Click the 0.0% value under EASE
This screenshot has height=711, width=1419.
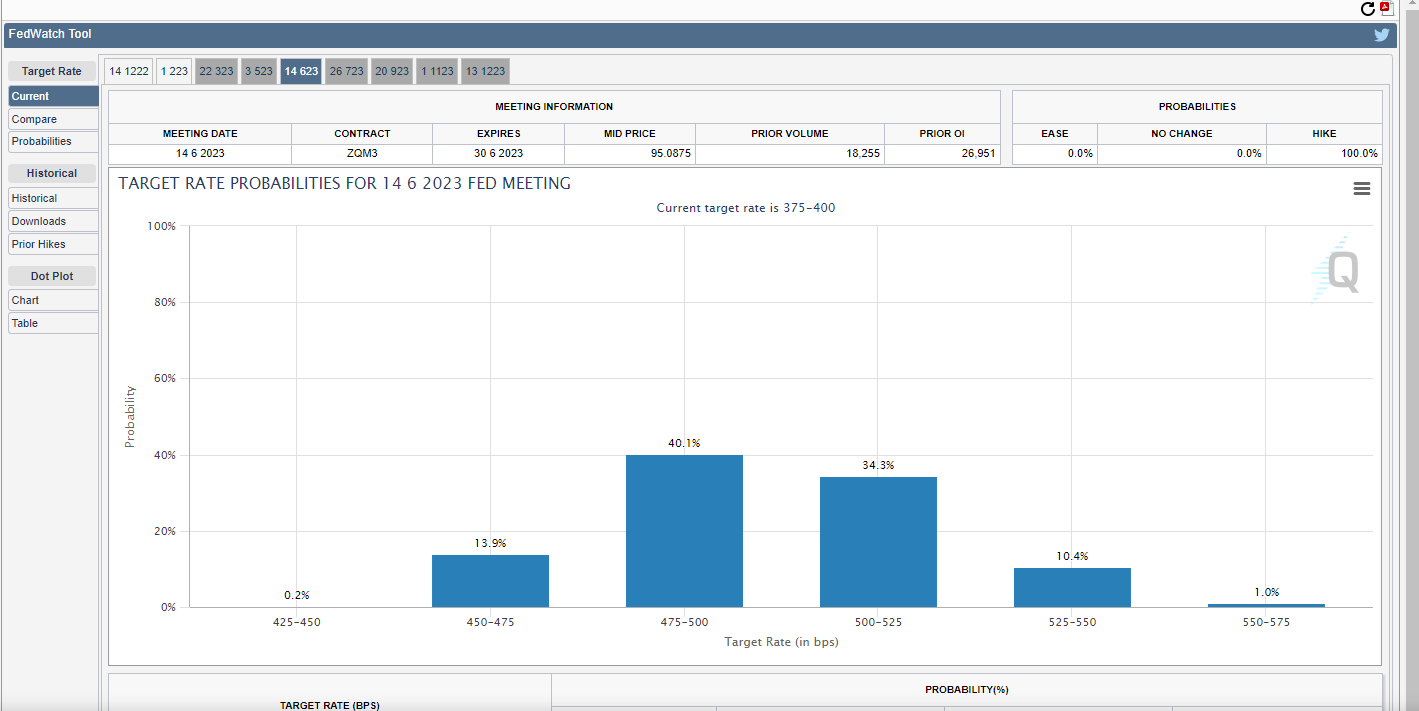pos(1080,154)
